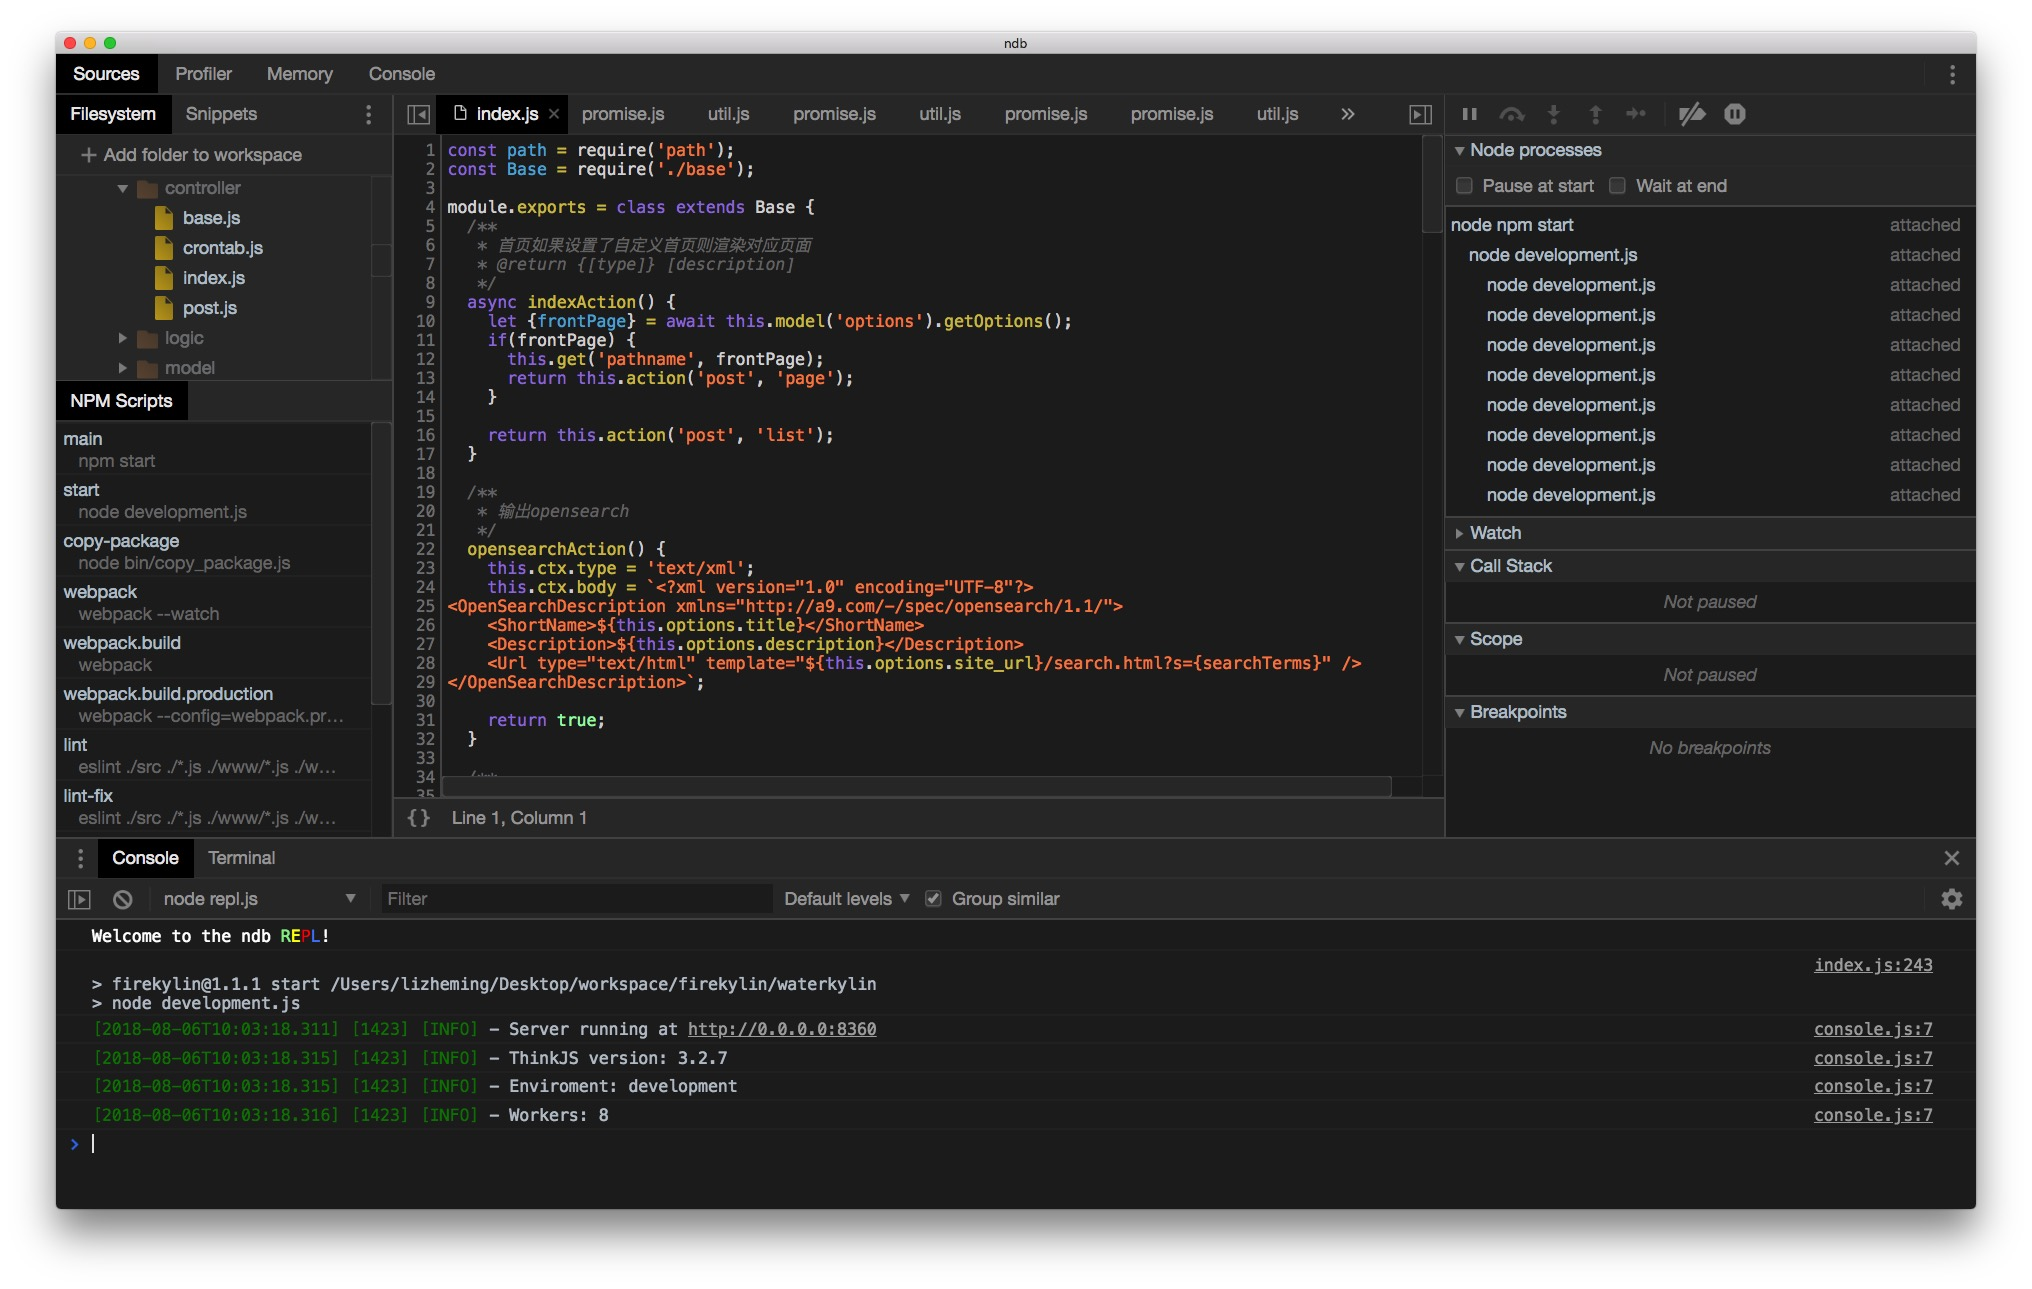Hide the file navigator sidebar icon
Viewport: 2032px width, 1289px height.
419,115
